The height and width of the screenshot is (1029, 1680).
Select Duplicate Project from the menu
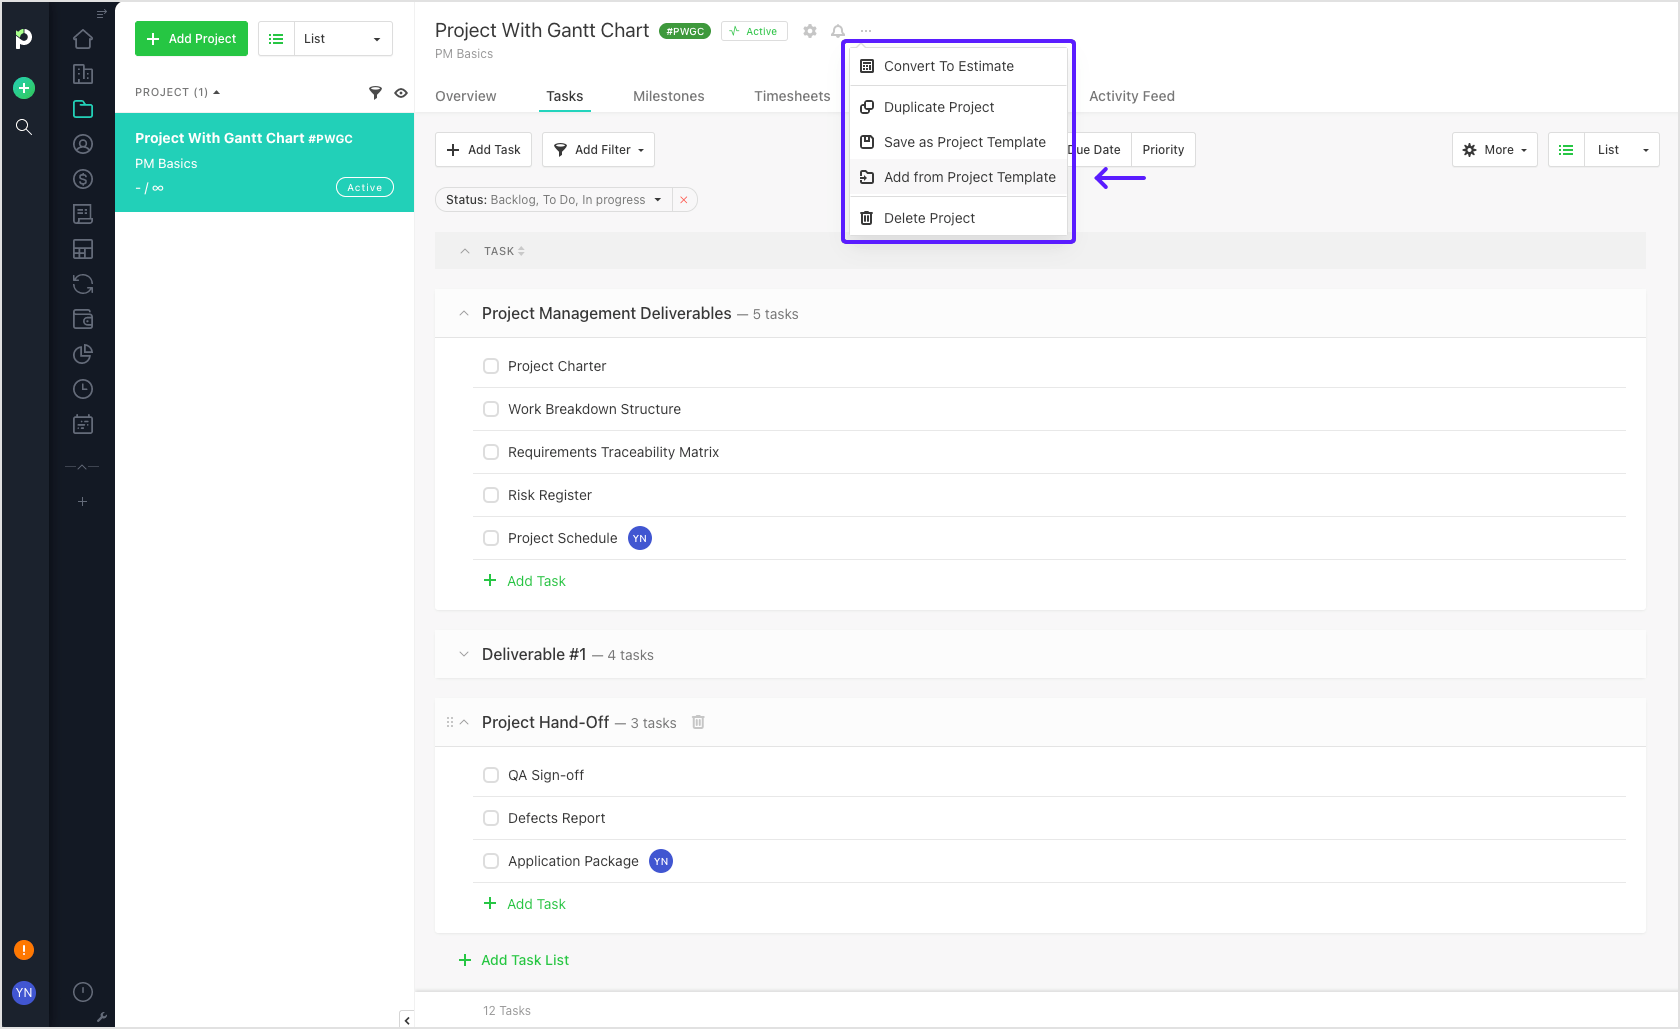pyautogui.click(x=938, y=107)
